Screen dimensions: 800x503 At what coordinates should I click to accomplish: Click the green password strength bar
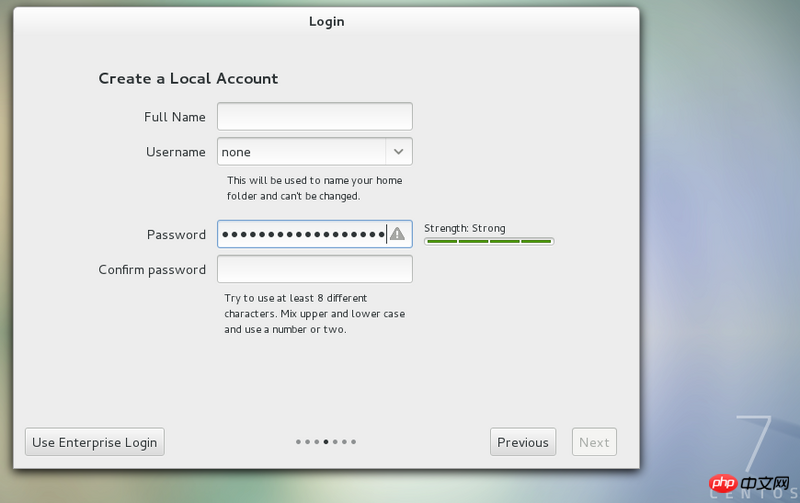click(488, 241)
